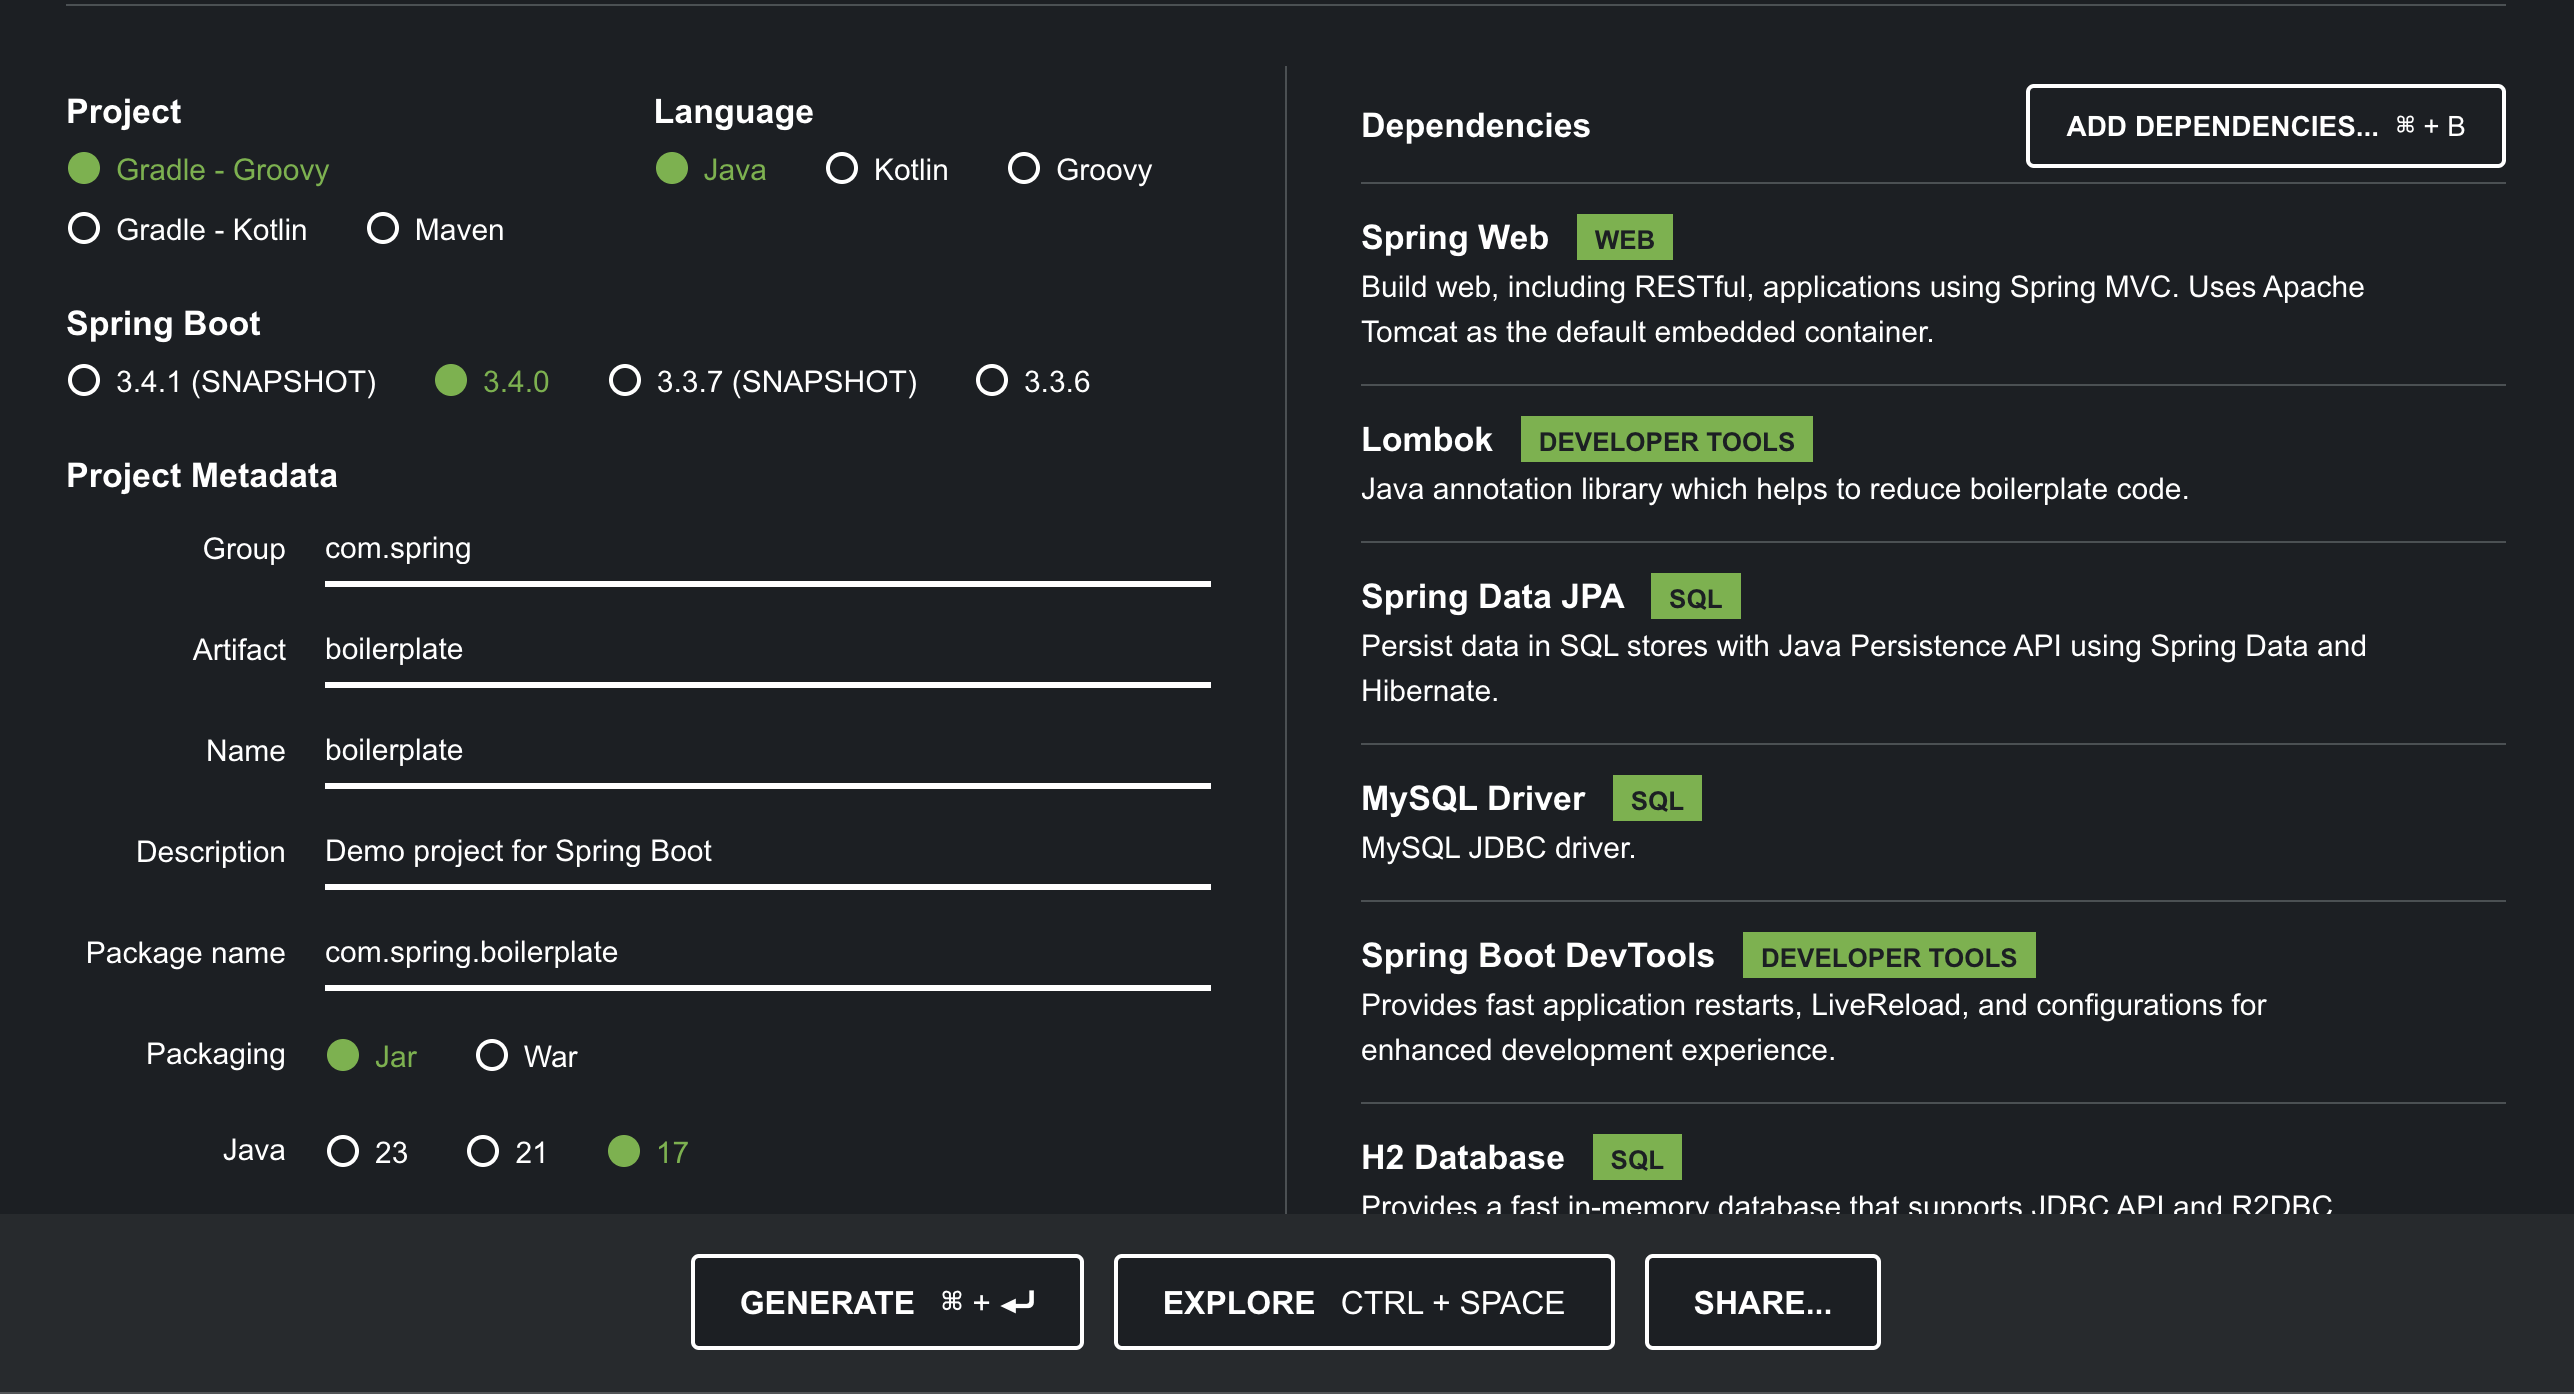Screen dimensions: 2574x1394
Task: Select Spring Boot 3.3.7 (SNAPSHOT)
Action: (625, 381)
